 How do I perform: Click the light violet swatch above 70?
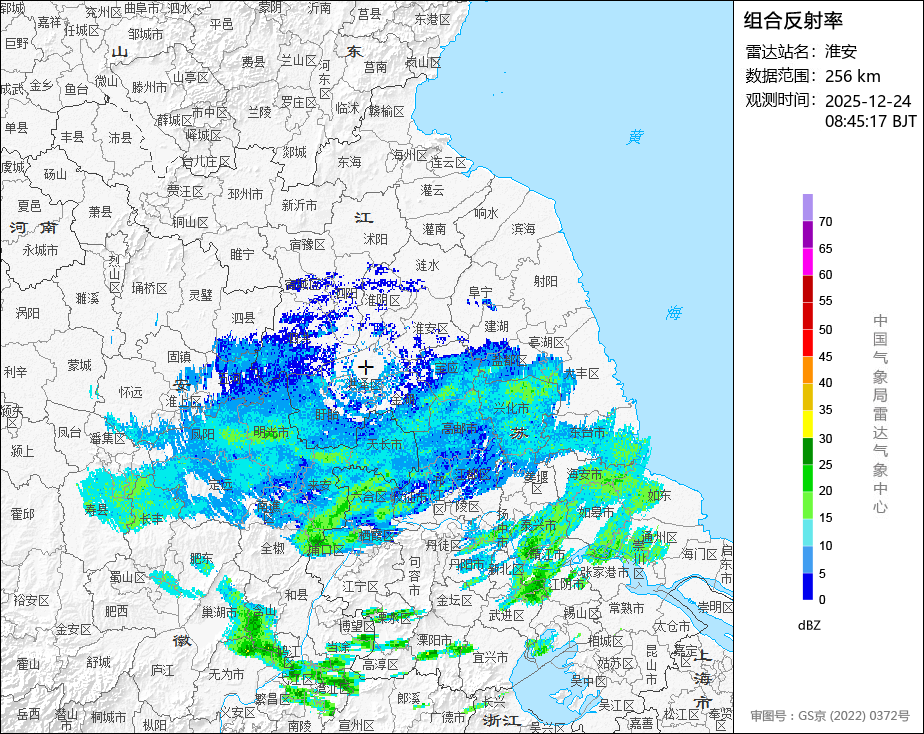(x=807, y=207)
